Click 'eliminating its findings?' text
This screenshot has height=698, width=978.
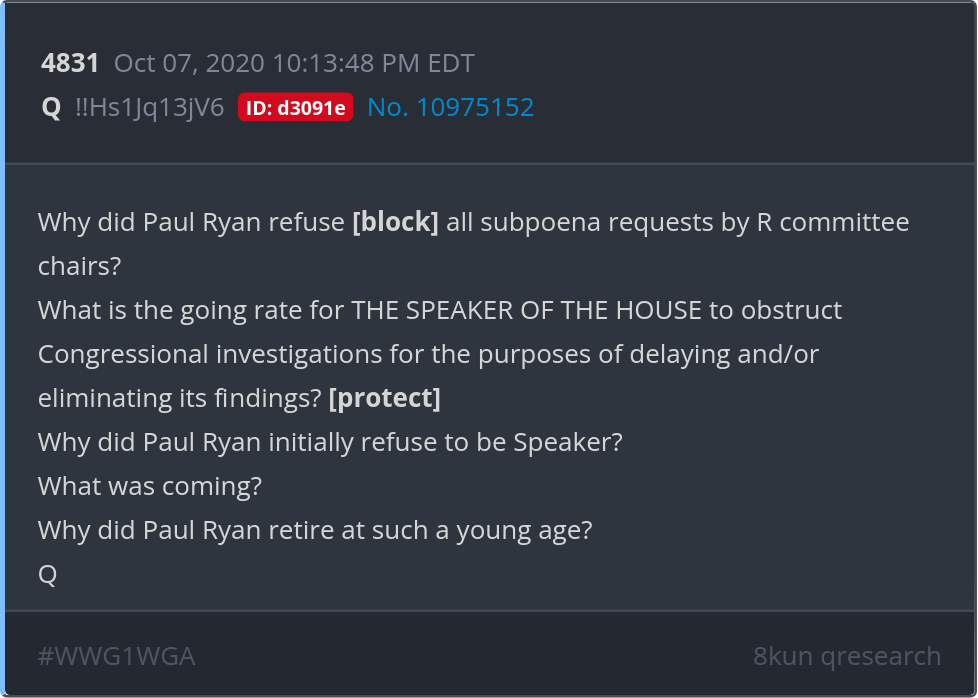(180, 398)
